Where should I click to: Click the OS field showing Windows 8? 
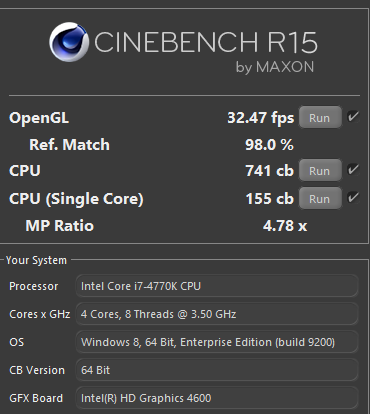217,342
